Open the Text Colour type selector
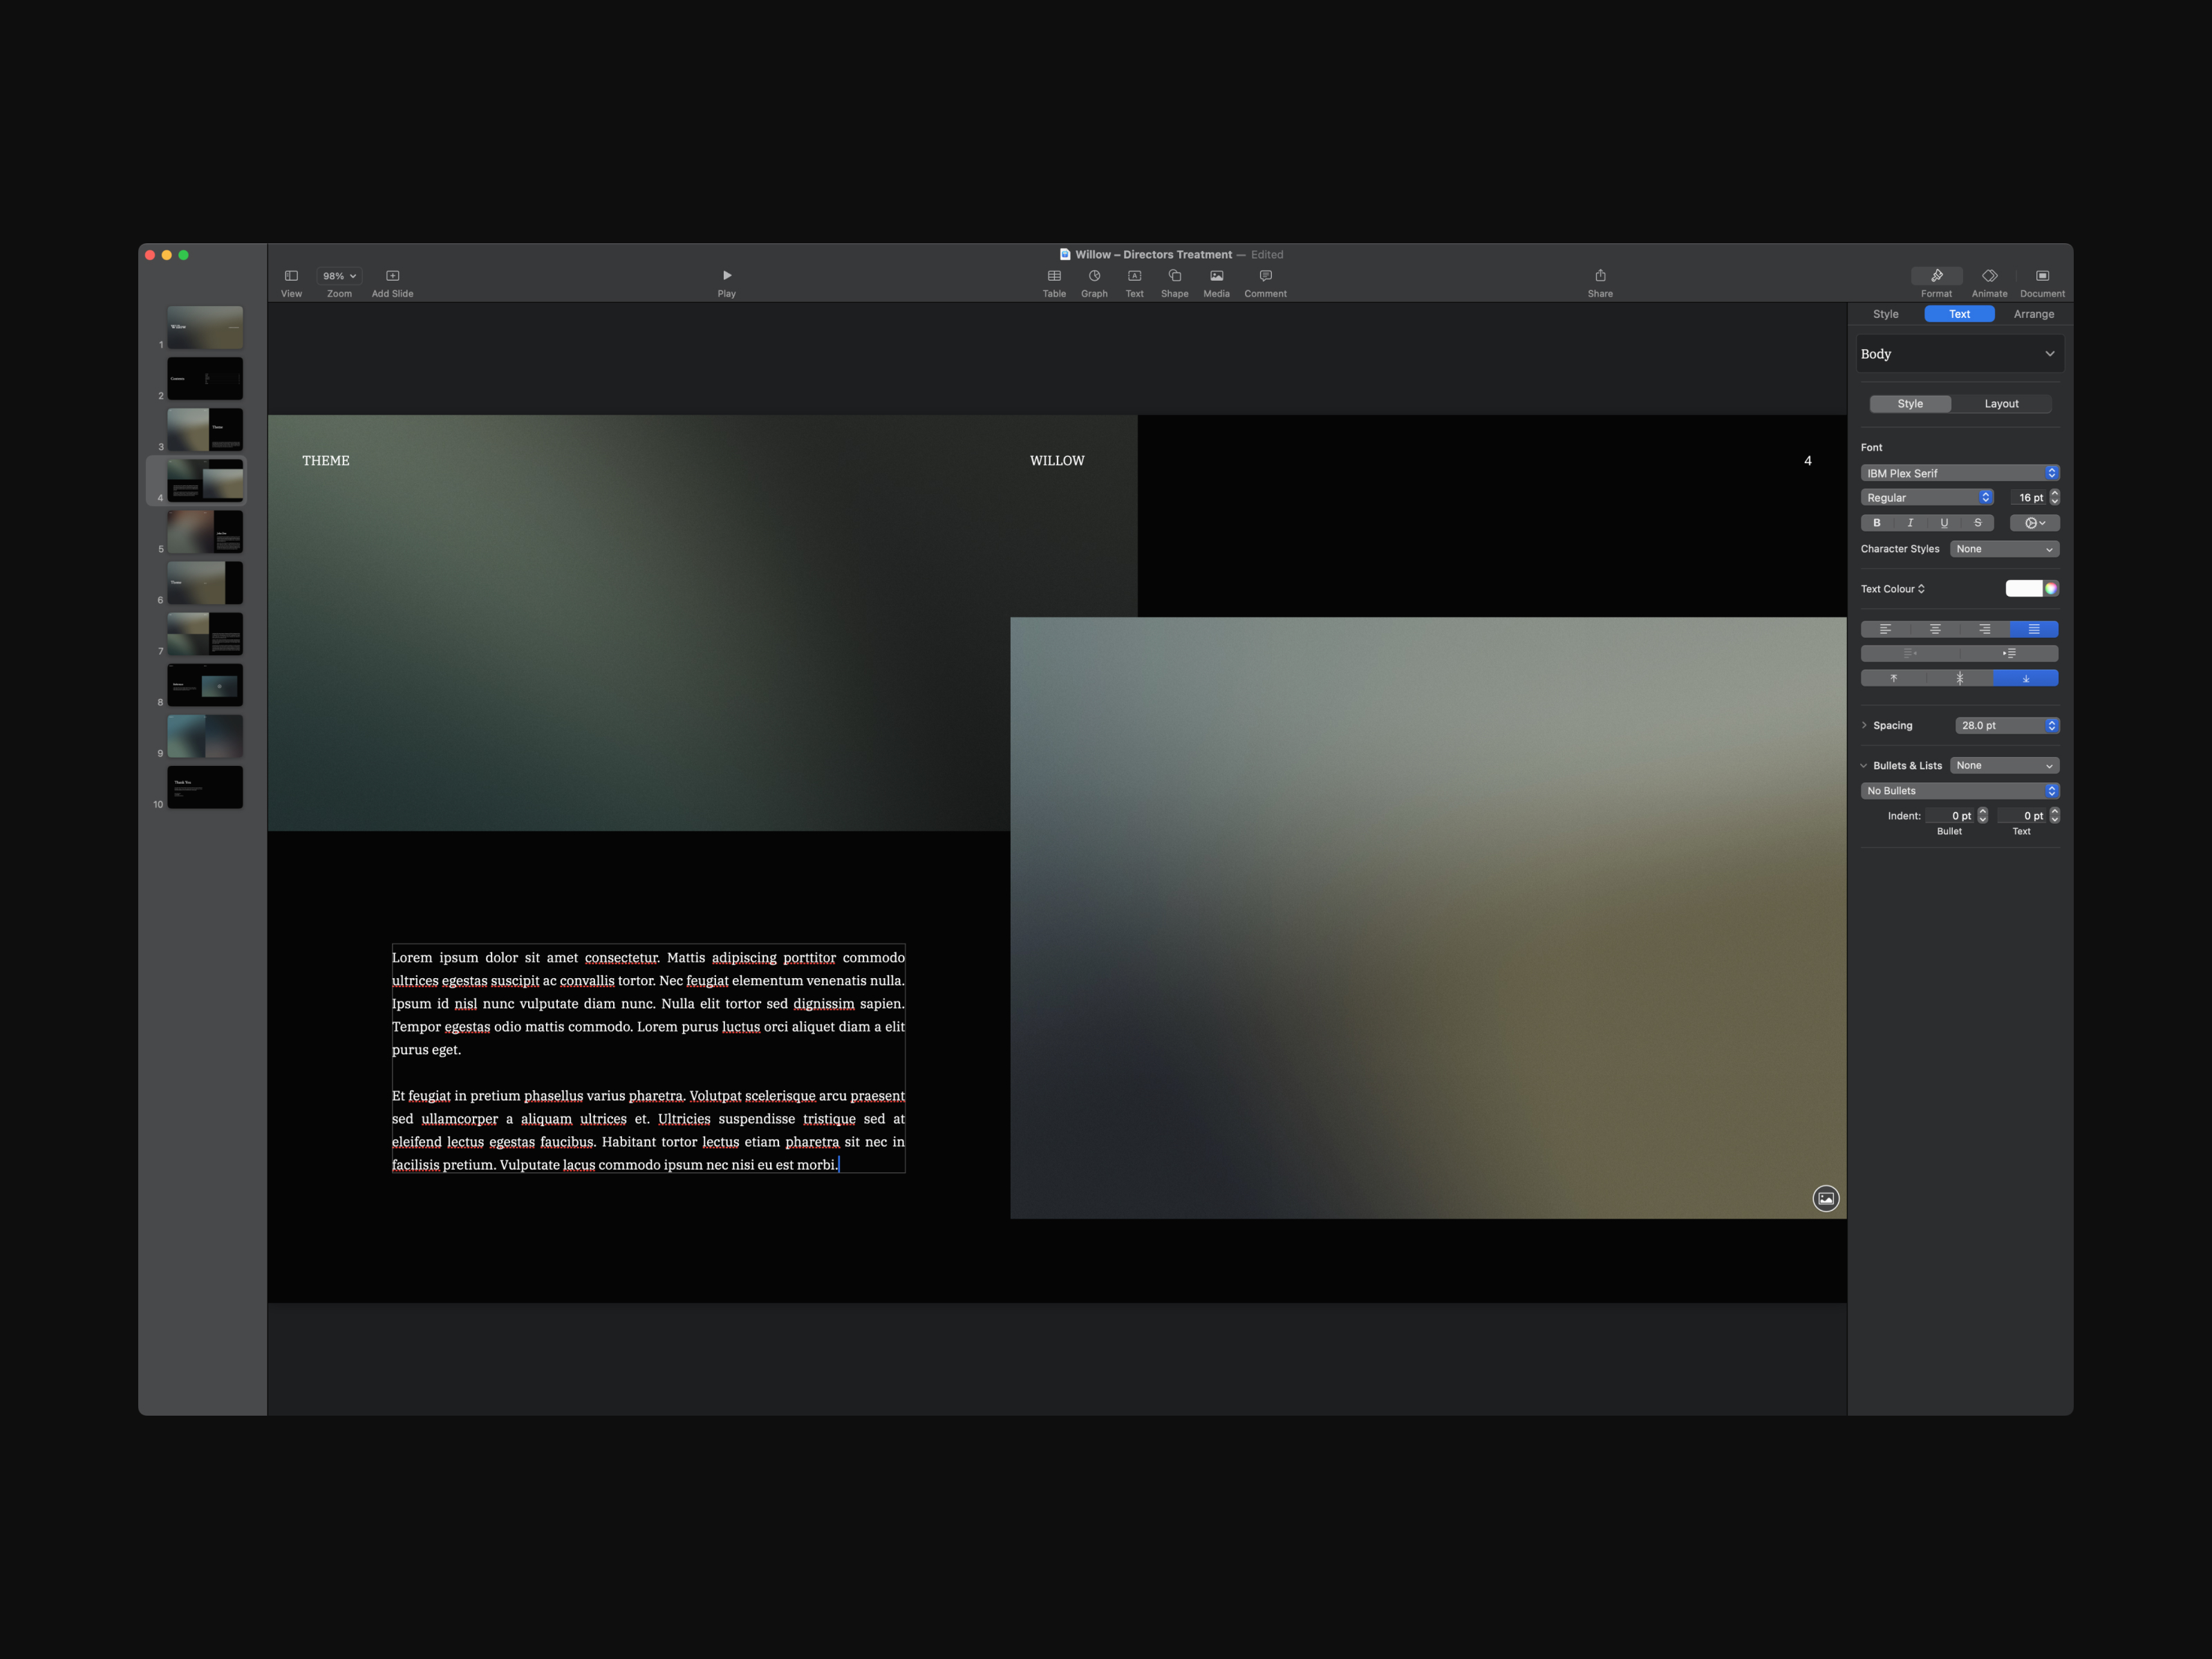2212x1659 pixels. 1892,589
